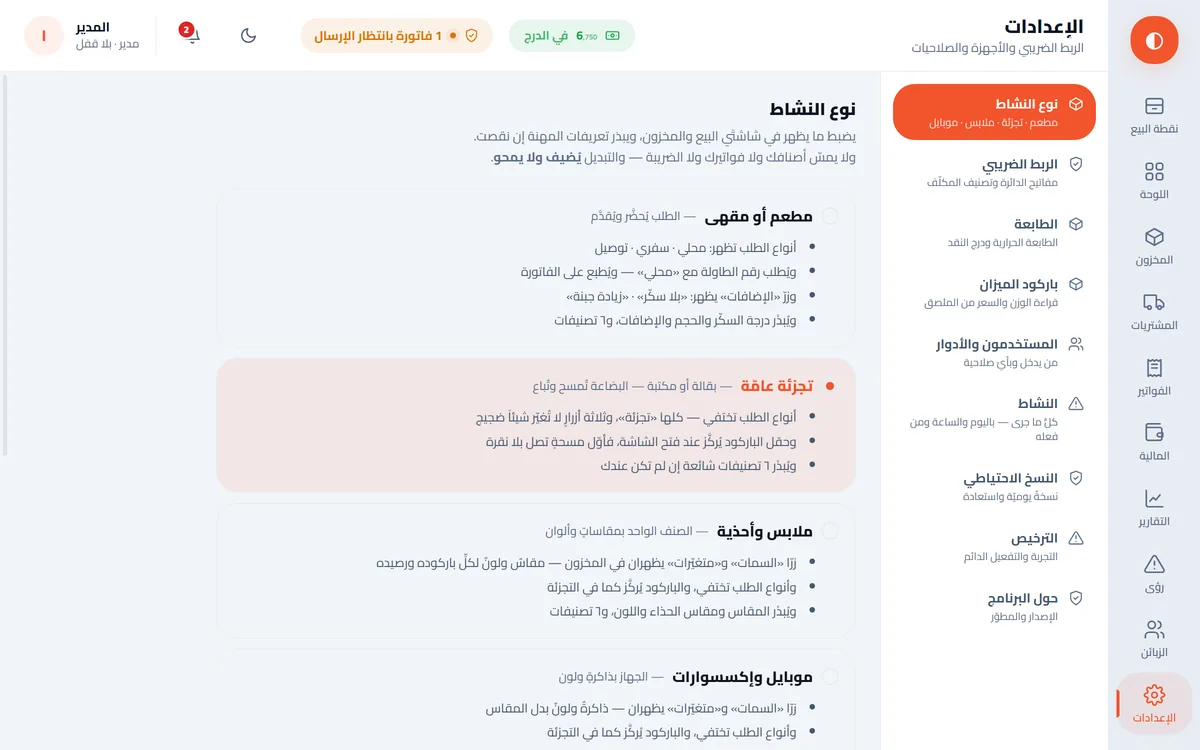Click the app logo at top right
Viewport: 1200px width, 750px height.
coord(1154,40)
